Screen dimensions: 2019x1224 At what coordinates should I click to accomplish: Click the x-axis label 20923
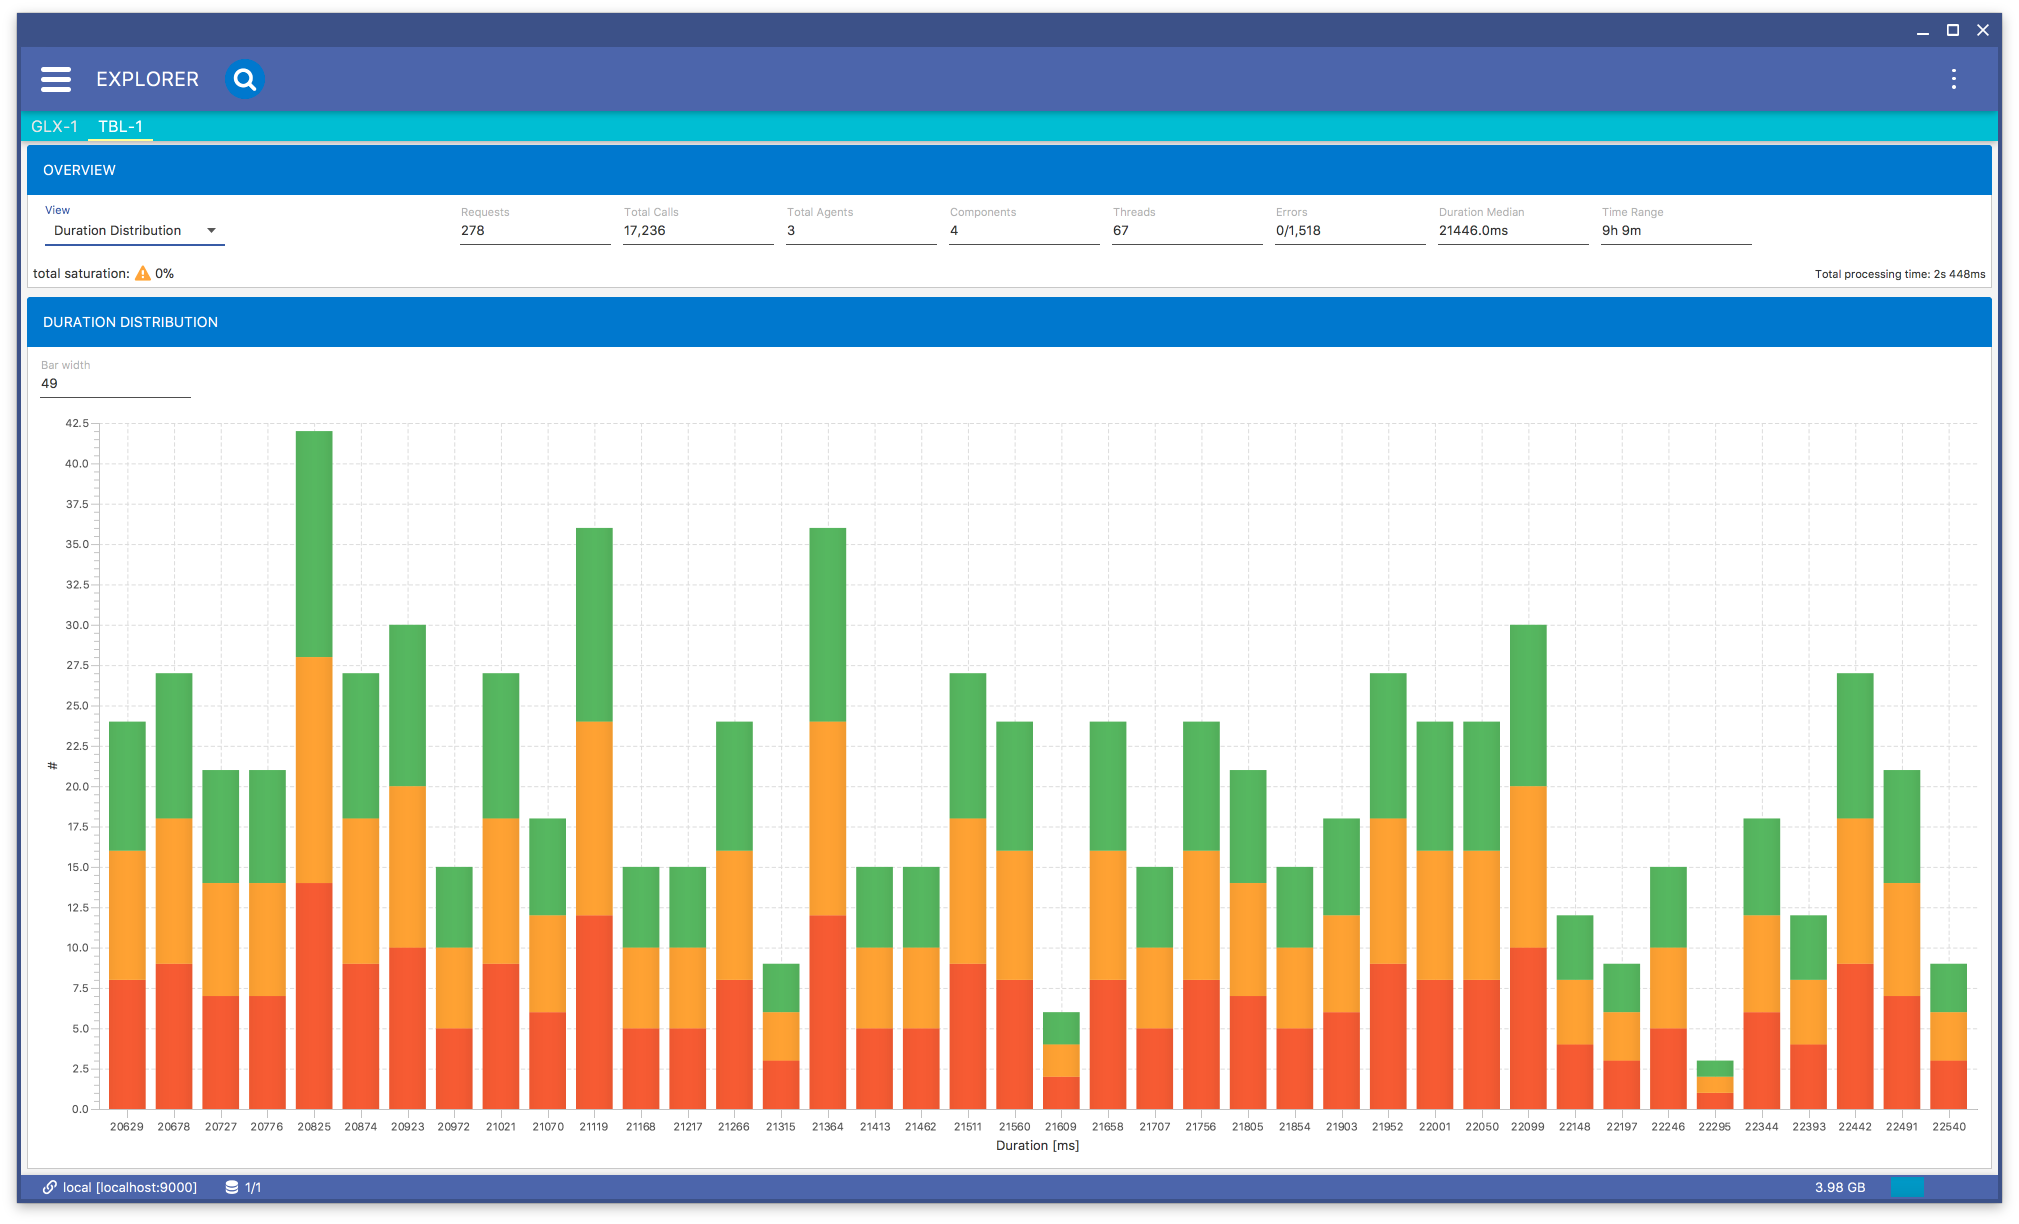click(x=407, y=1127)
